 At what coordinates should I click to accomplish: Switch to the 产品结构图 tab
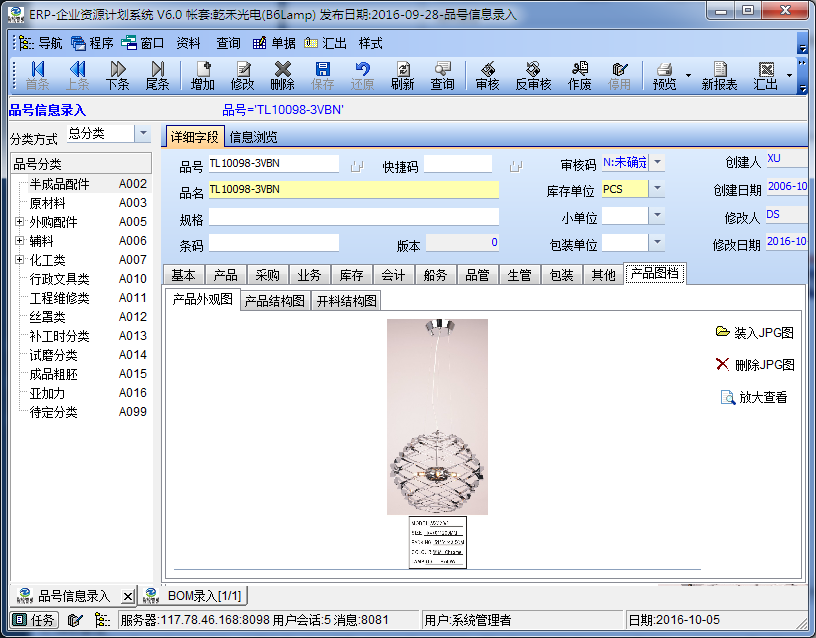[x=275, y=301]
